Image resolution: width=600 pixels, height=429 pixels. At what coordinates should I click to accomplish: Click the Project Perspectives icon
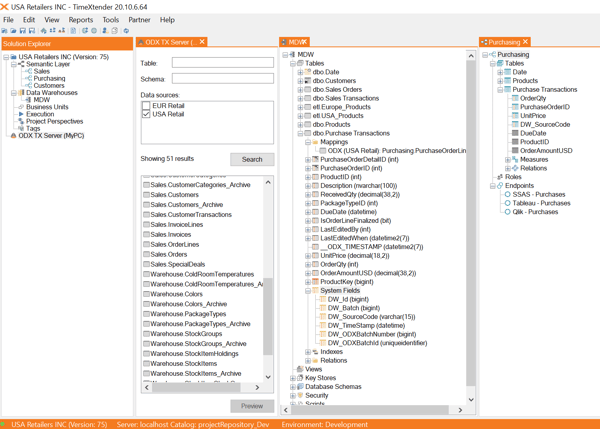[x=21, y=121]
